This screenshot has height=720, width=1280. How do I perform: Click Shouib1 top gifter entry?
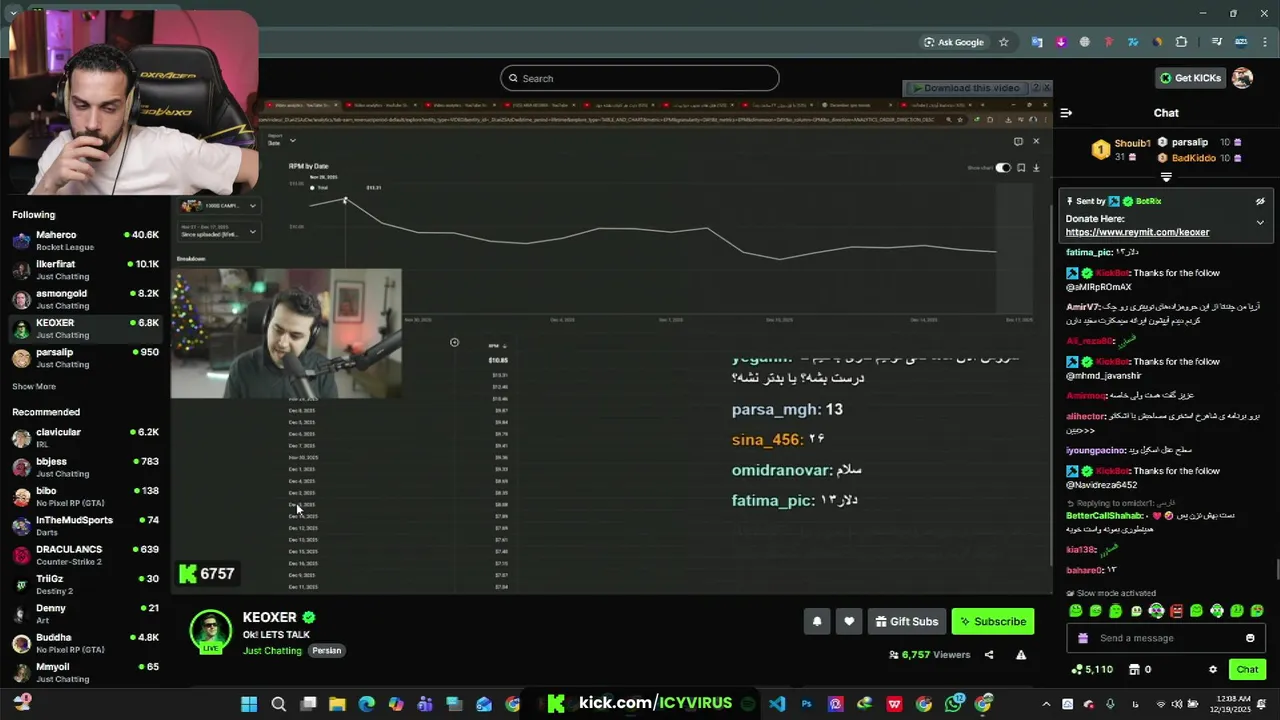point(1120,150)
